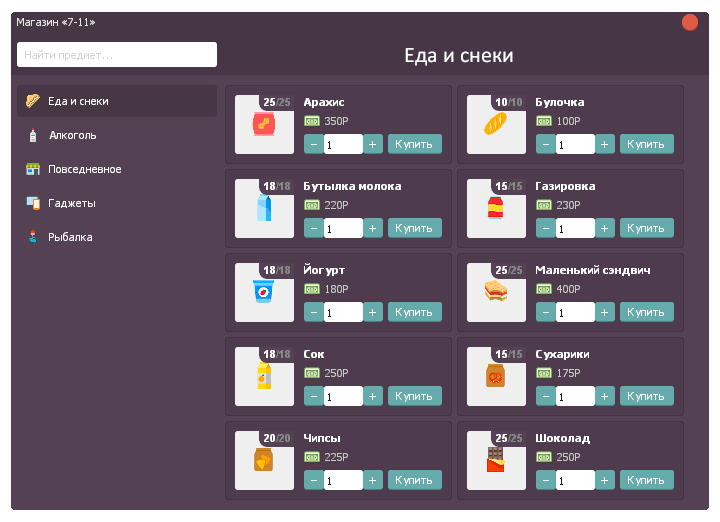Switch to the Гаджеты category
The height and width of the screenshot is (522, 720).
pyautogui.click(x=72, y=203)
